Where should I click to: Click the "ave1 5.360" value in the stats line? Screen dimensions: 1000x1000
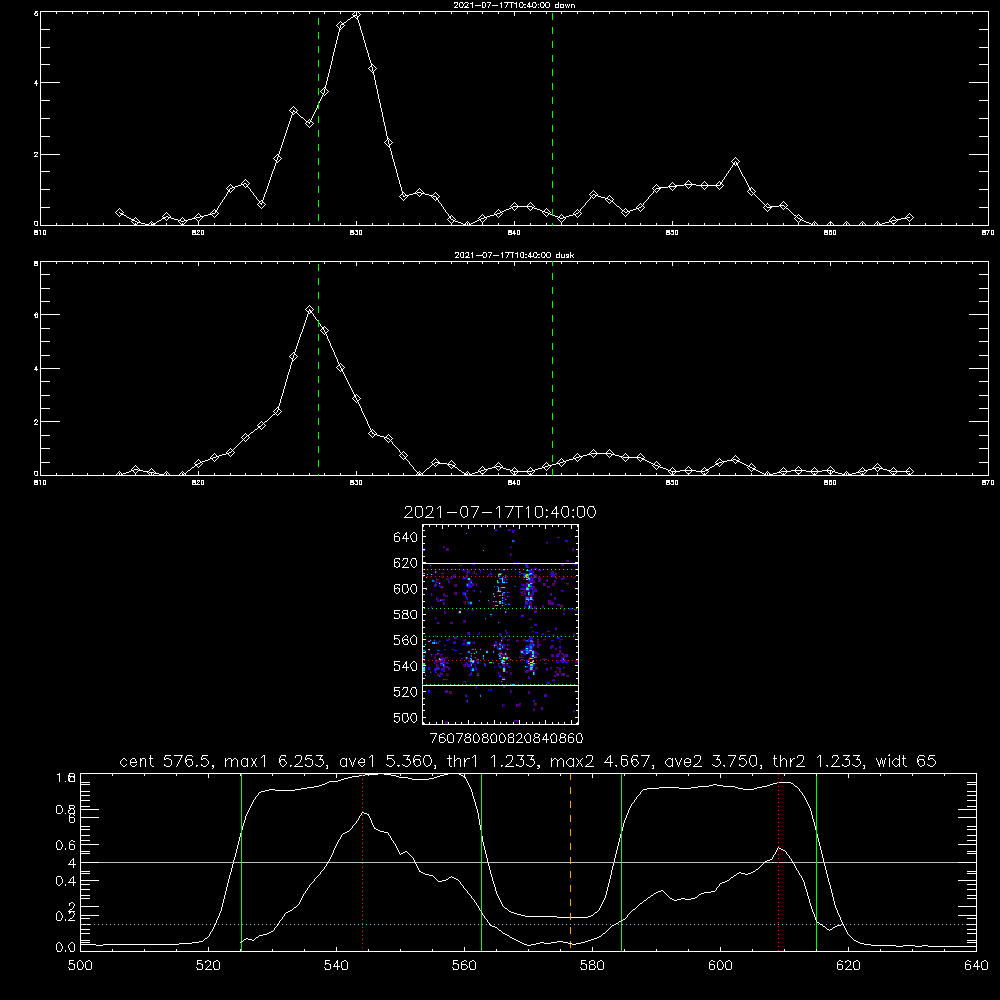coord(389,761)
